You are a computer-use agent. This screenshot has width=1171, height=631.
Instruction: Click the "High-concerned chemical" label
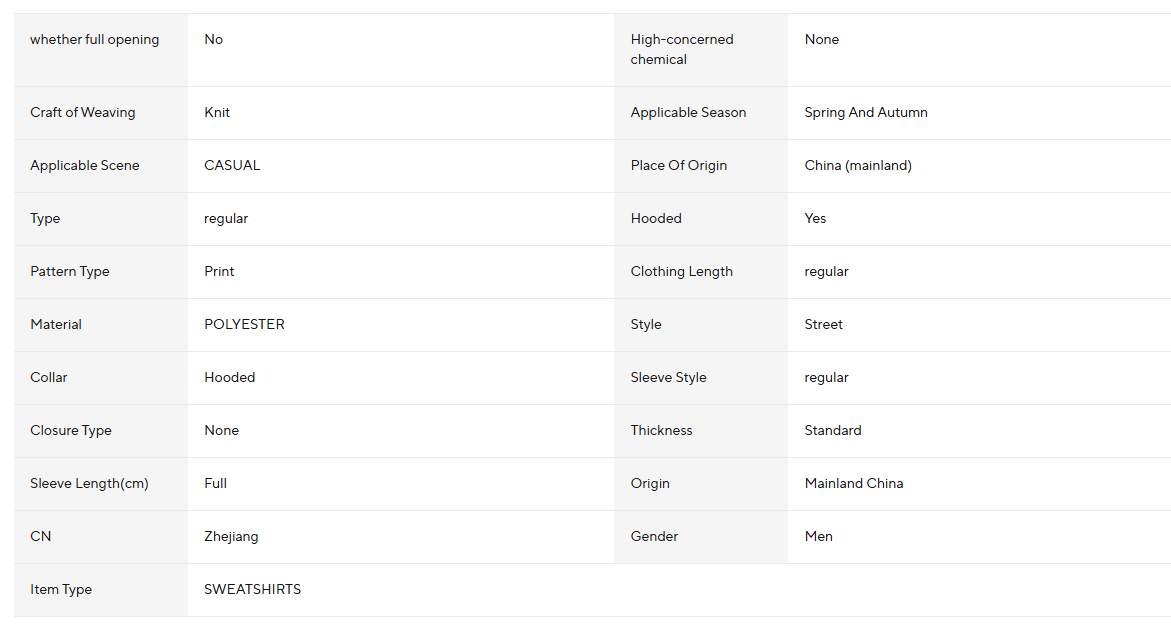coord(681,50)
